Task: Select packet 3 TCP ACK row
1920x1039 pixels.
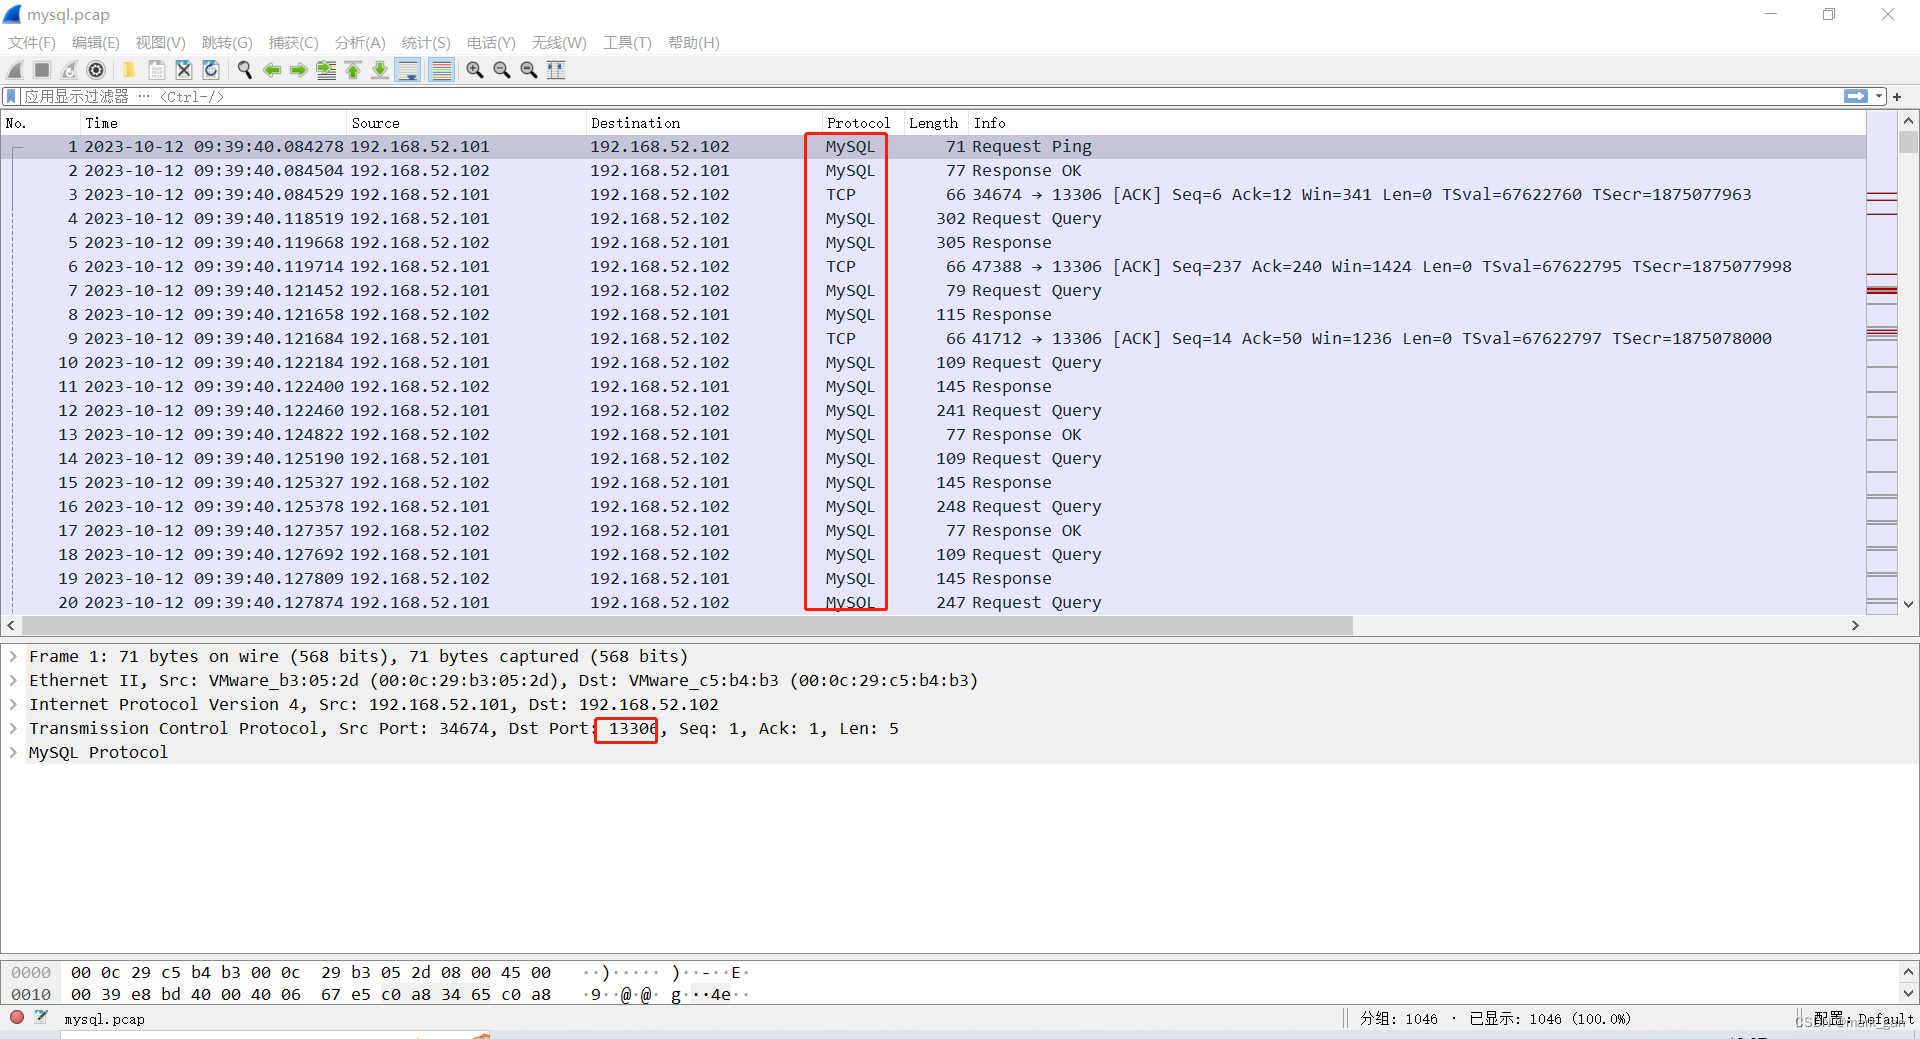Action: coord(934,195)
